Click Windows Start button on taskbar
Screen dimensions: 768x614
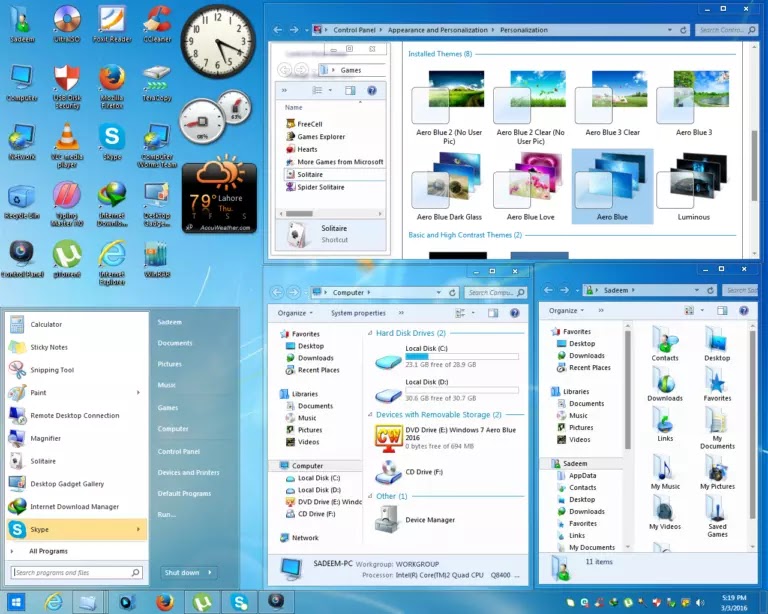click(16, 602)
